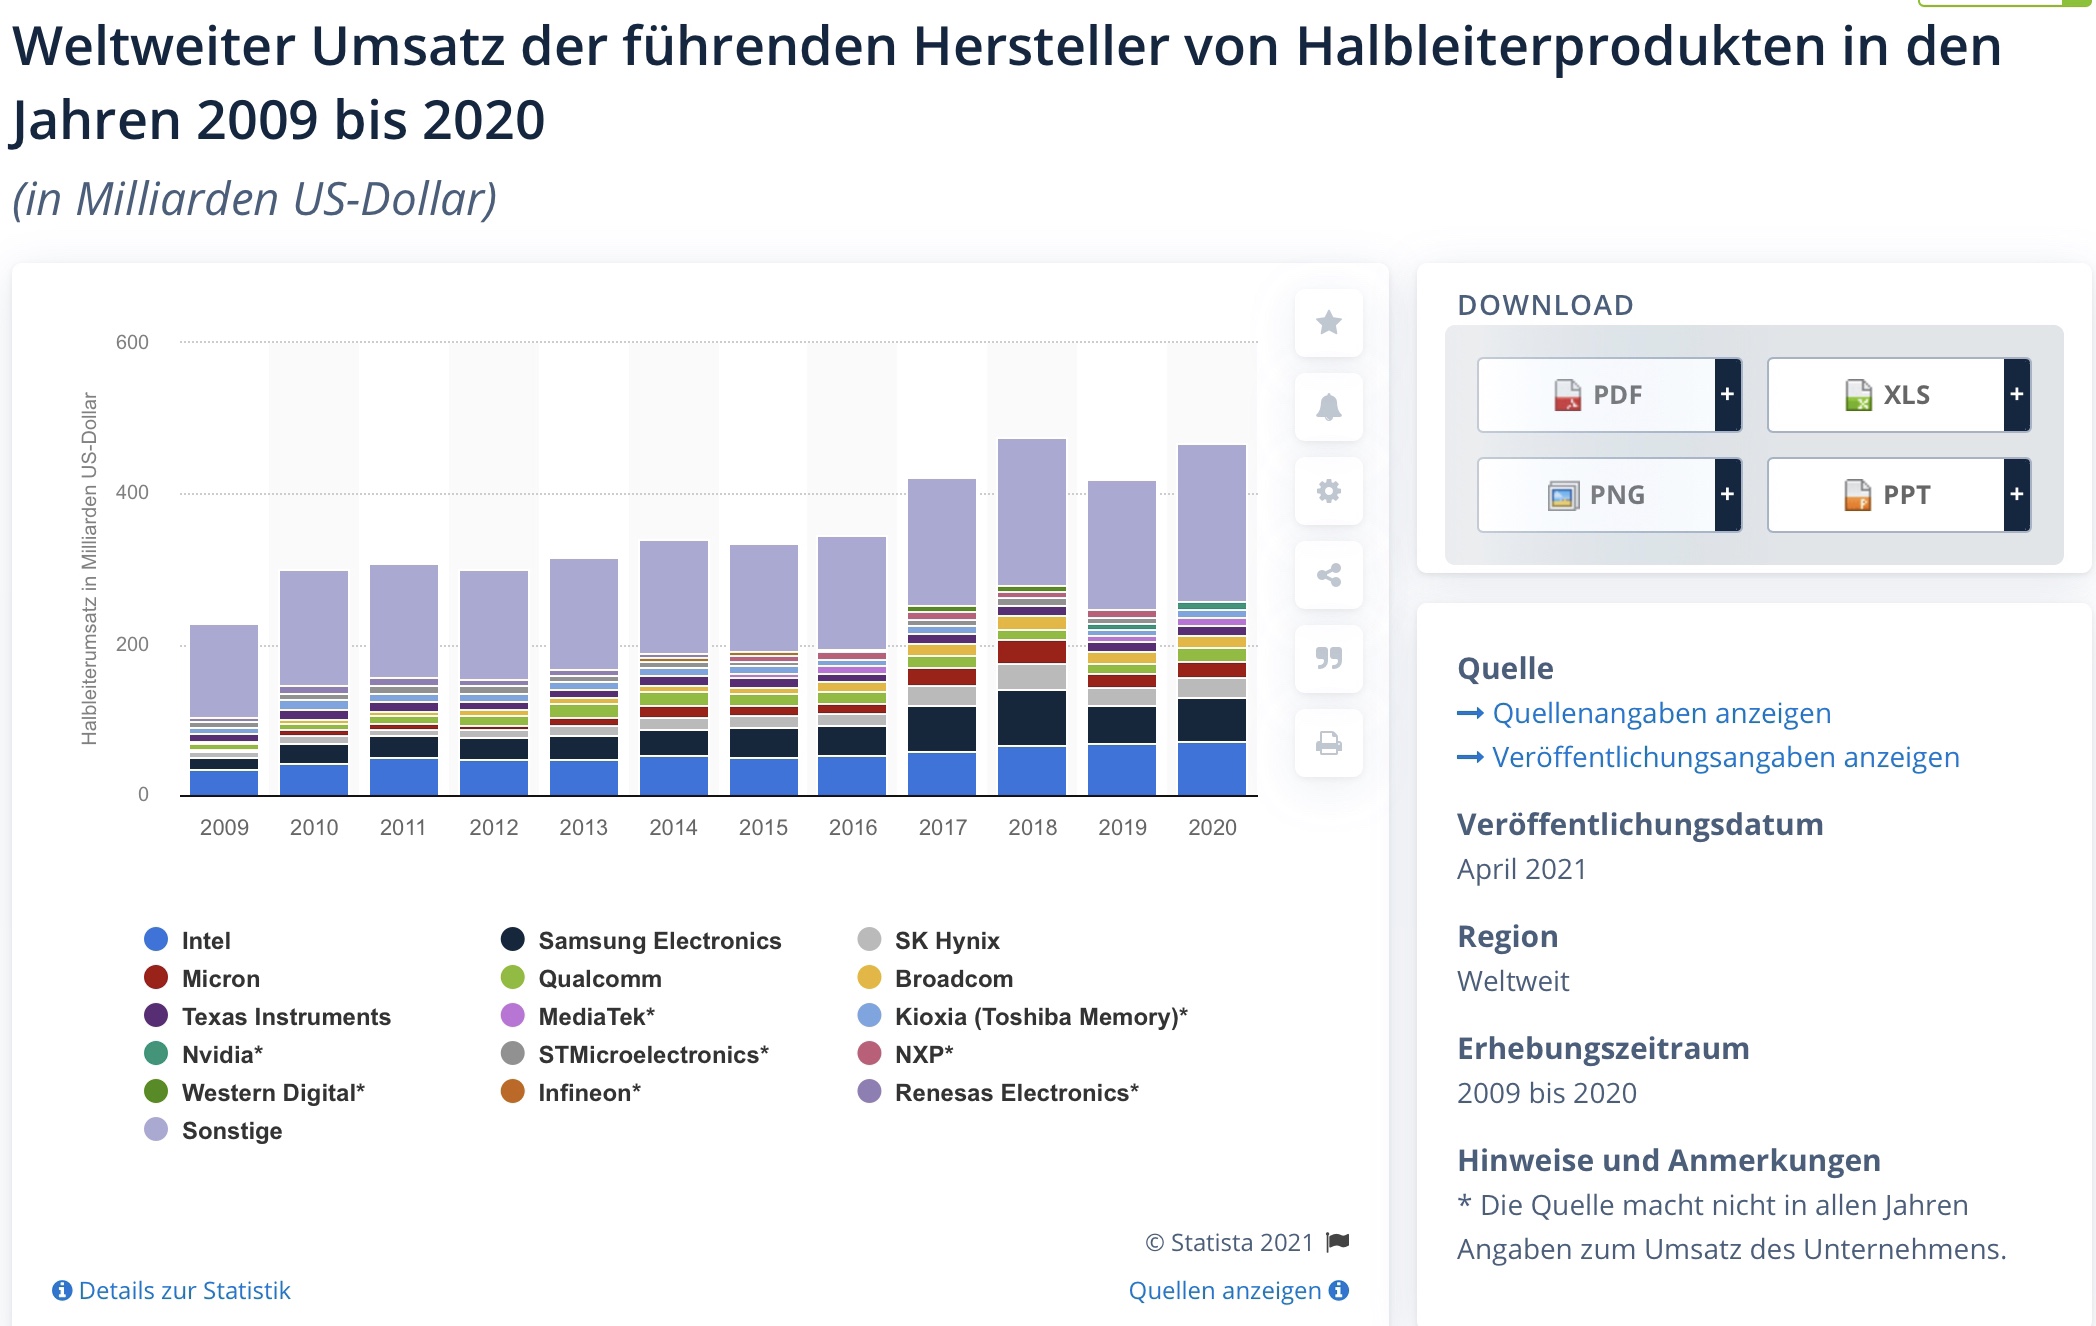The image size is (2096, 1326).
Task: Open Quellenangaben anzeigen link
Action: (1661, 713)
